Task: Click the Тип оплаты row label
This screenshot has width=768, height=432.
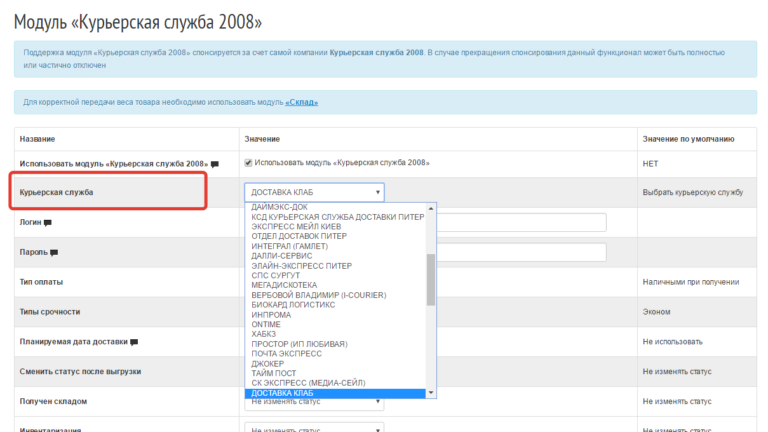Action: (41, 282)
